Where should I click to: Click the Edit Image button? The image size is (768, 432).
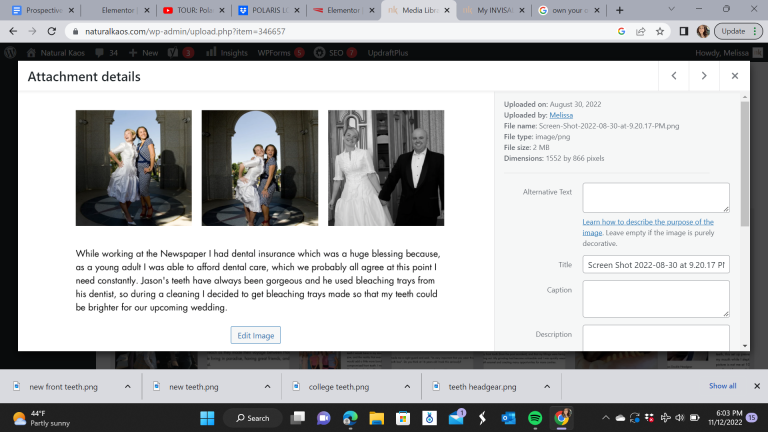coord(256,336)
